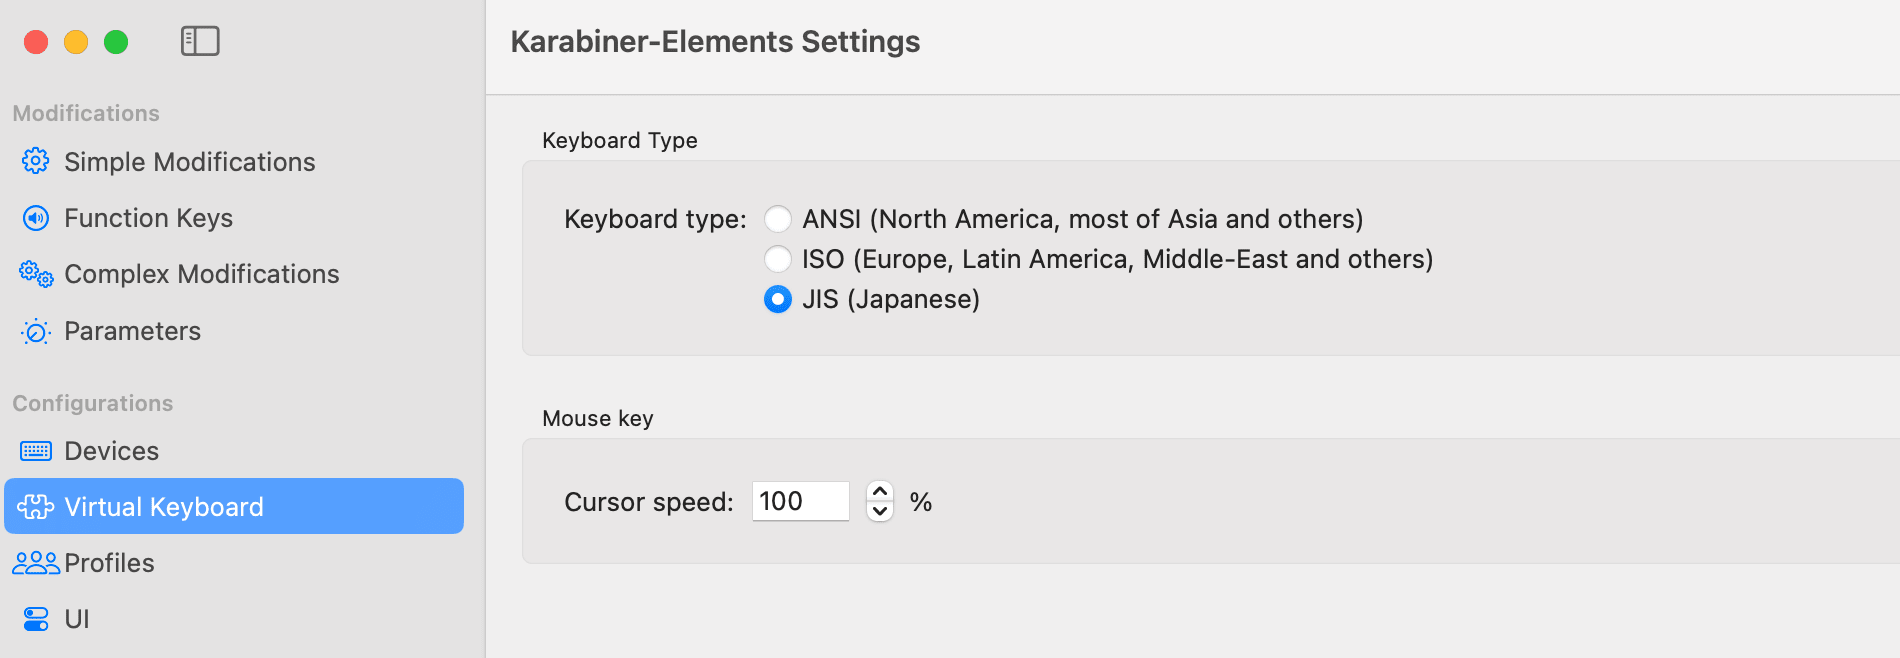
Task: Click the Function Keys speaker icon
Action: coord(36,218)
